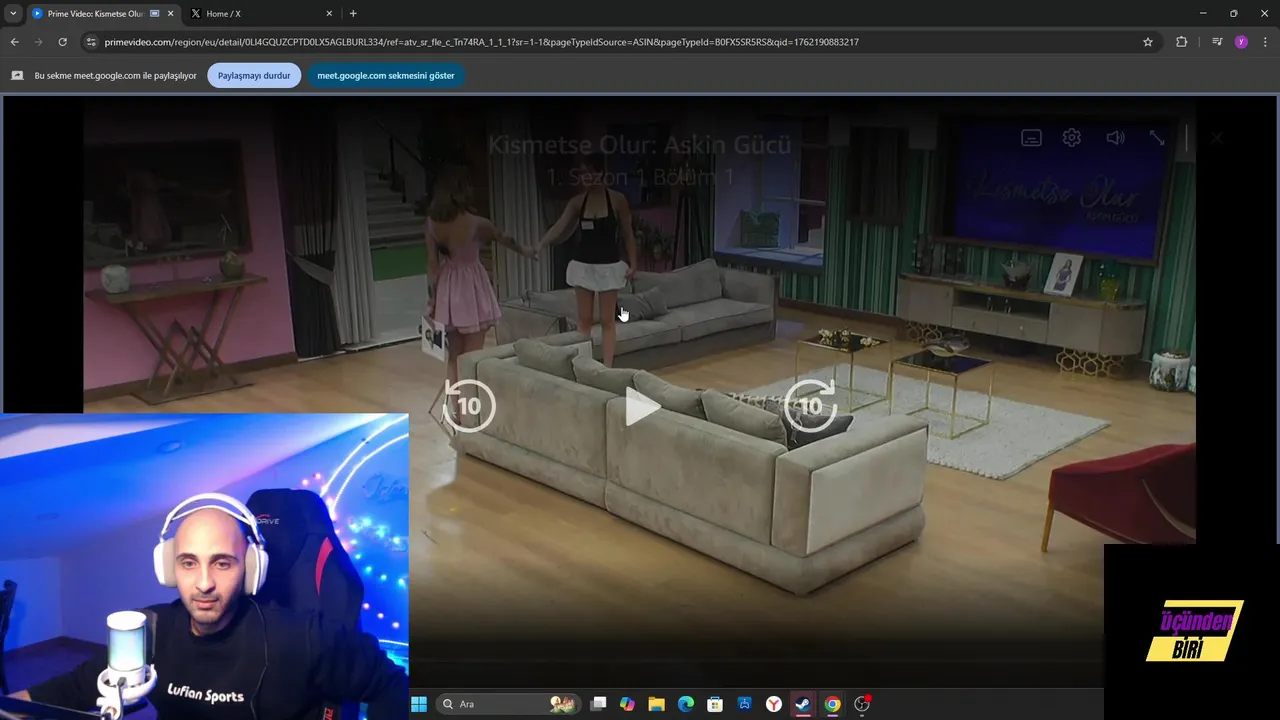This screenshot has height=720, width=1280.
Task: Open File Explorer from the taskbar
Action: [656, 704]
